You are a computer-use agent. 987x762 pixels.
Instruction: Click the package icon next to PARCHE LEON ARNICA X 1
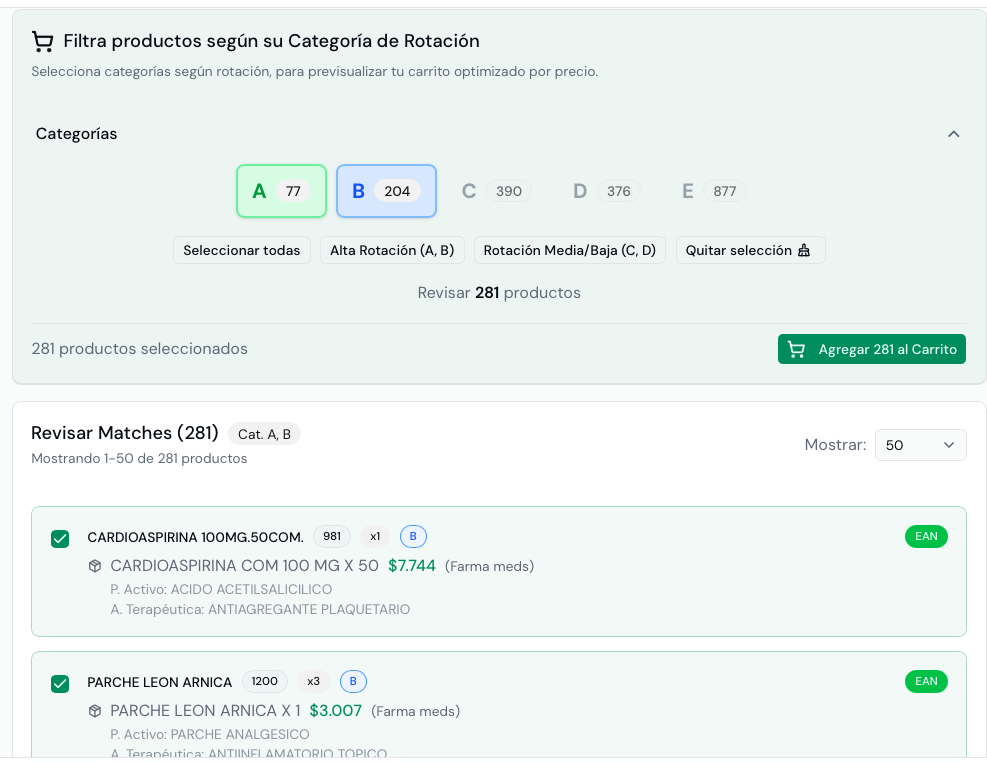click(95, 711)
